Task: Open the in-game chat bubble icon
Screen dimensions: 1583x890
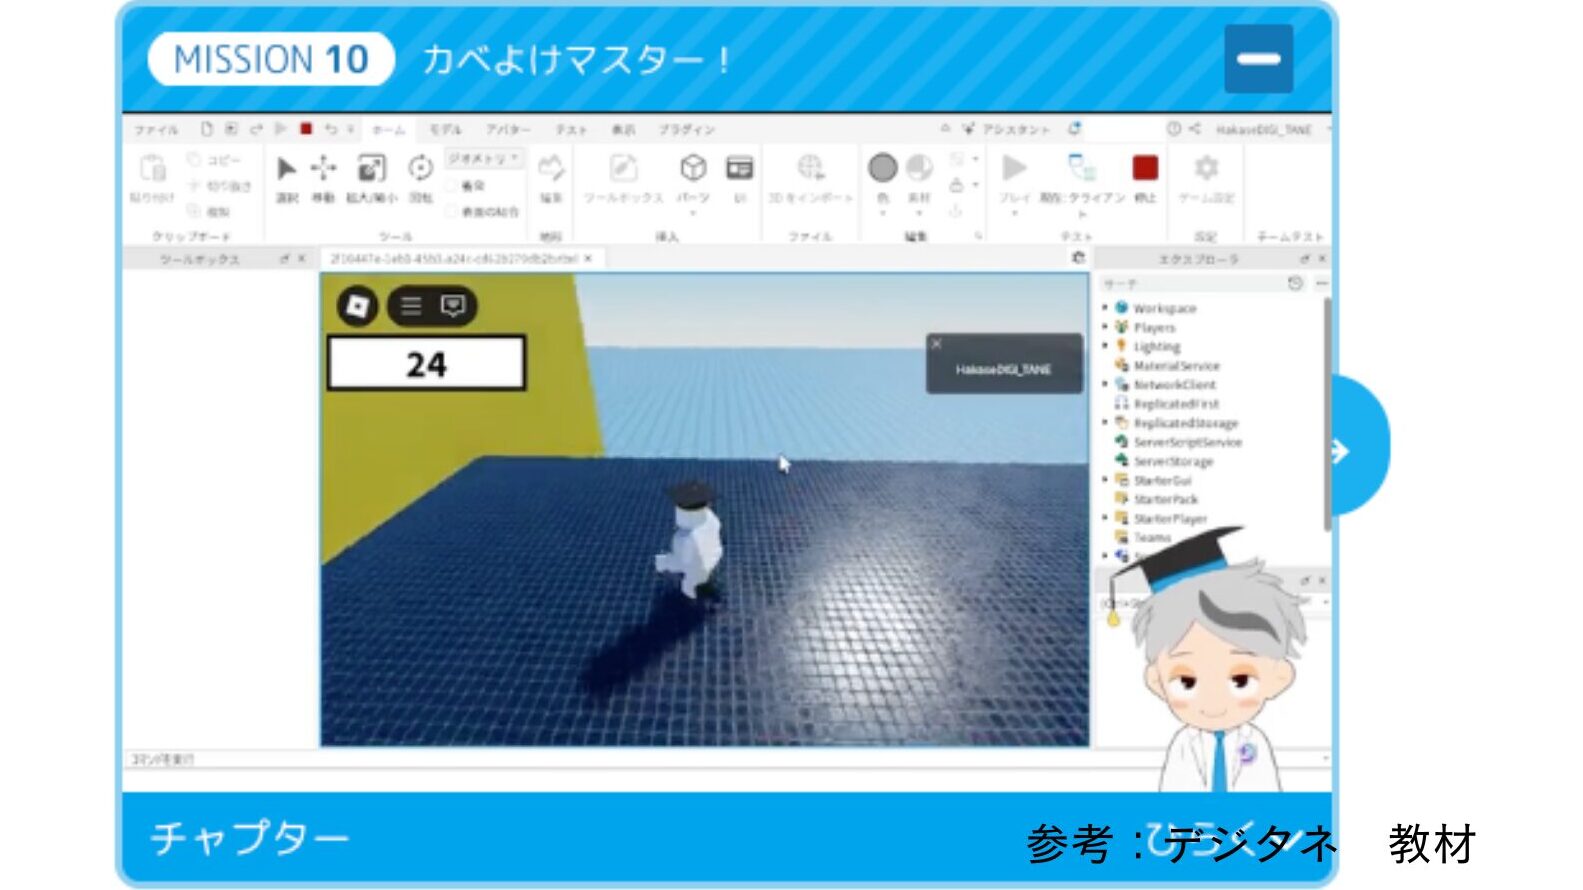Action: (x=453, y=306)
